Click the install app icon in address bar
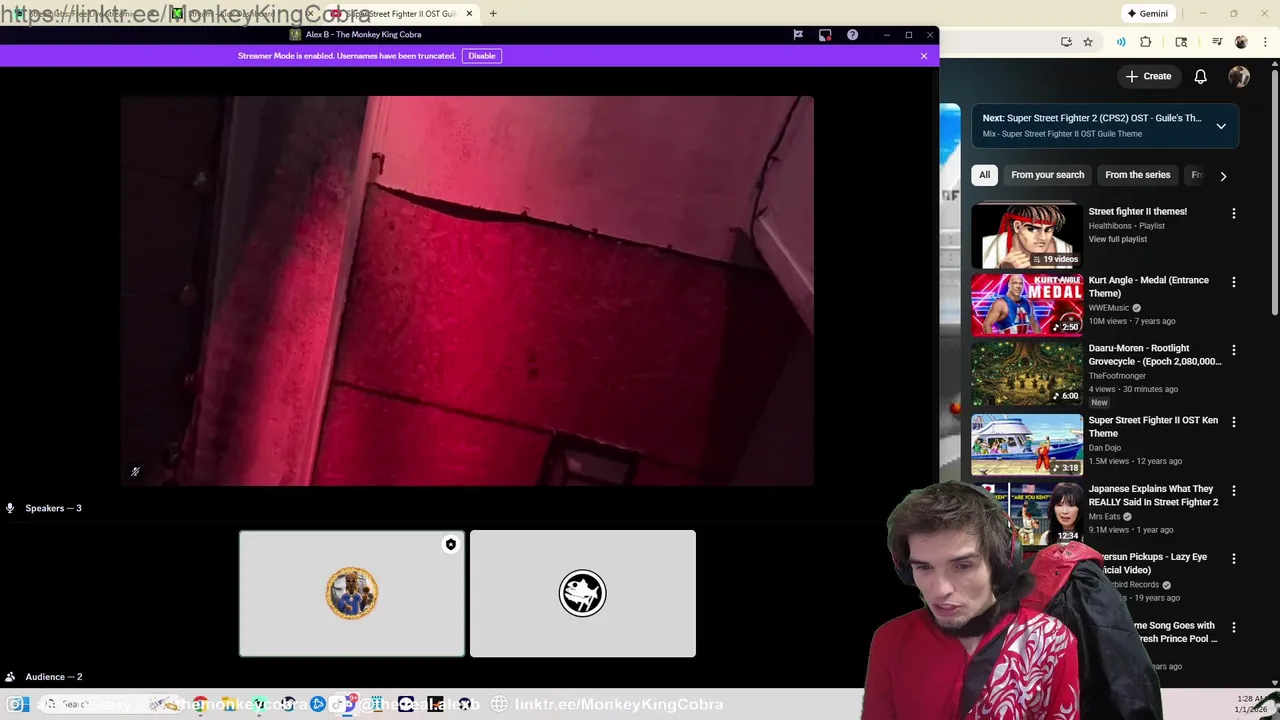The image size is (1280, 720). [1066, 42]
